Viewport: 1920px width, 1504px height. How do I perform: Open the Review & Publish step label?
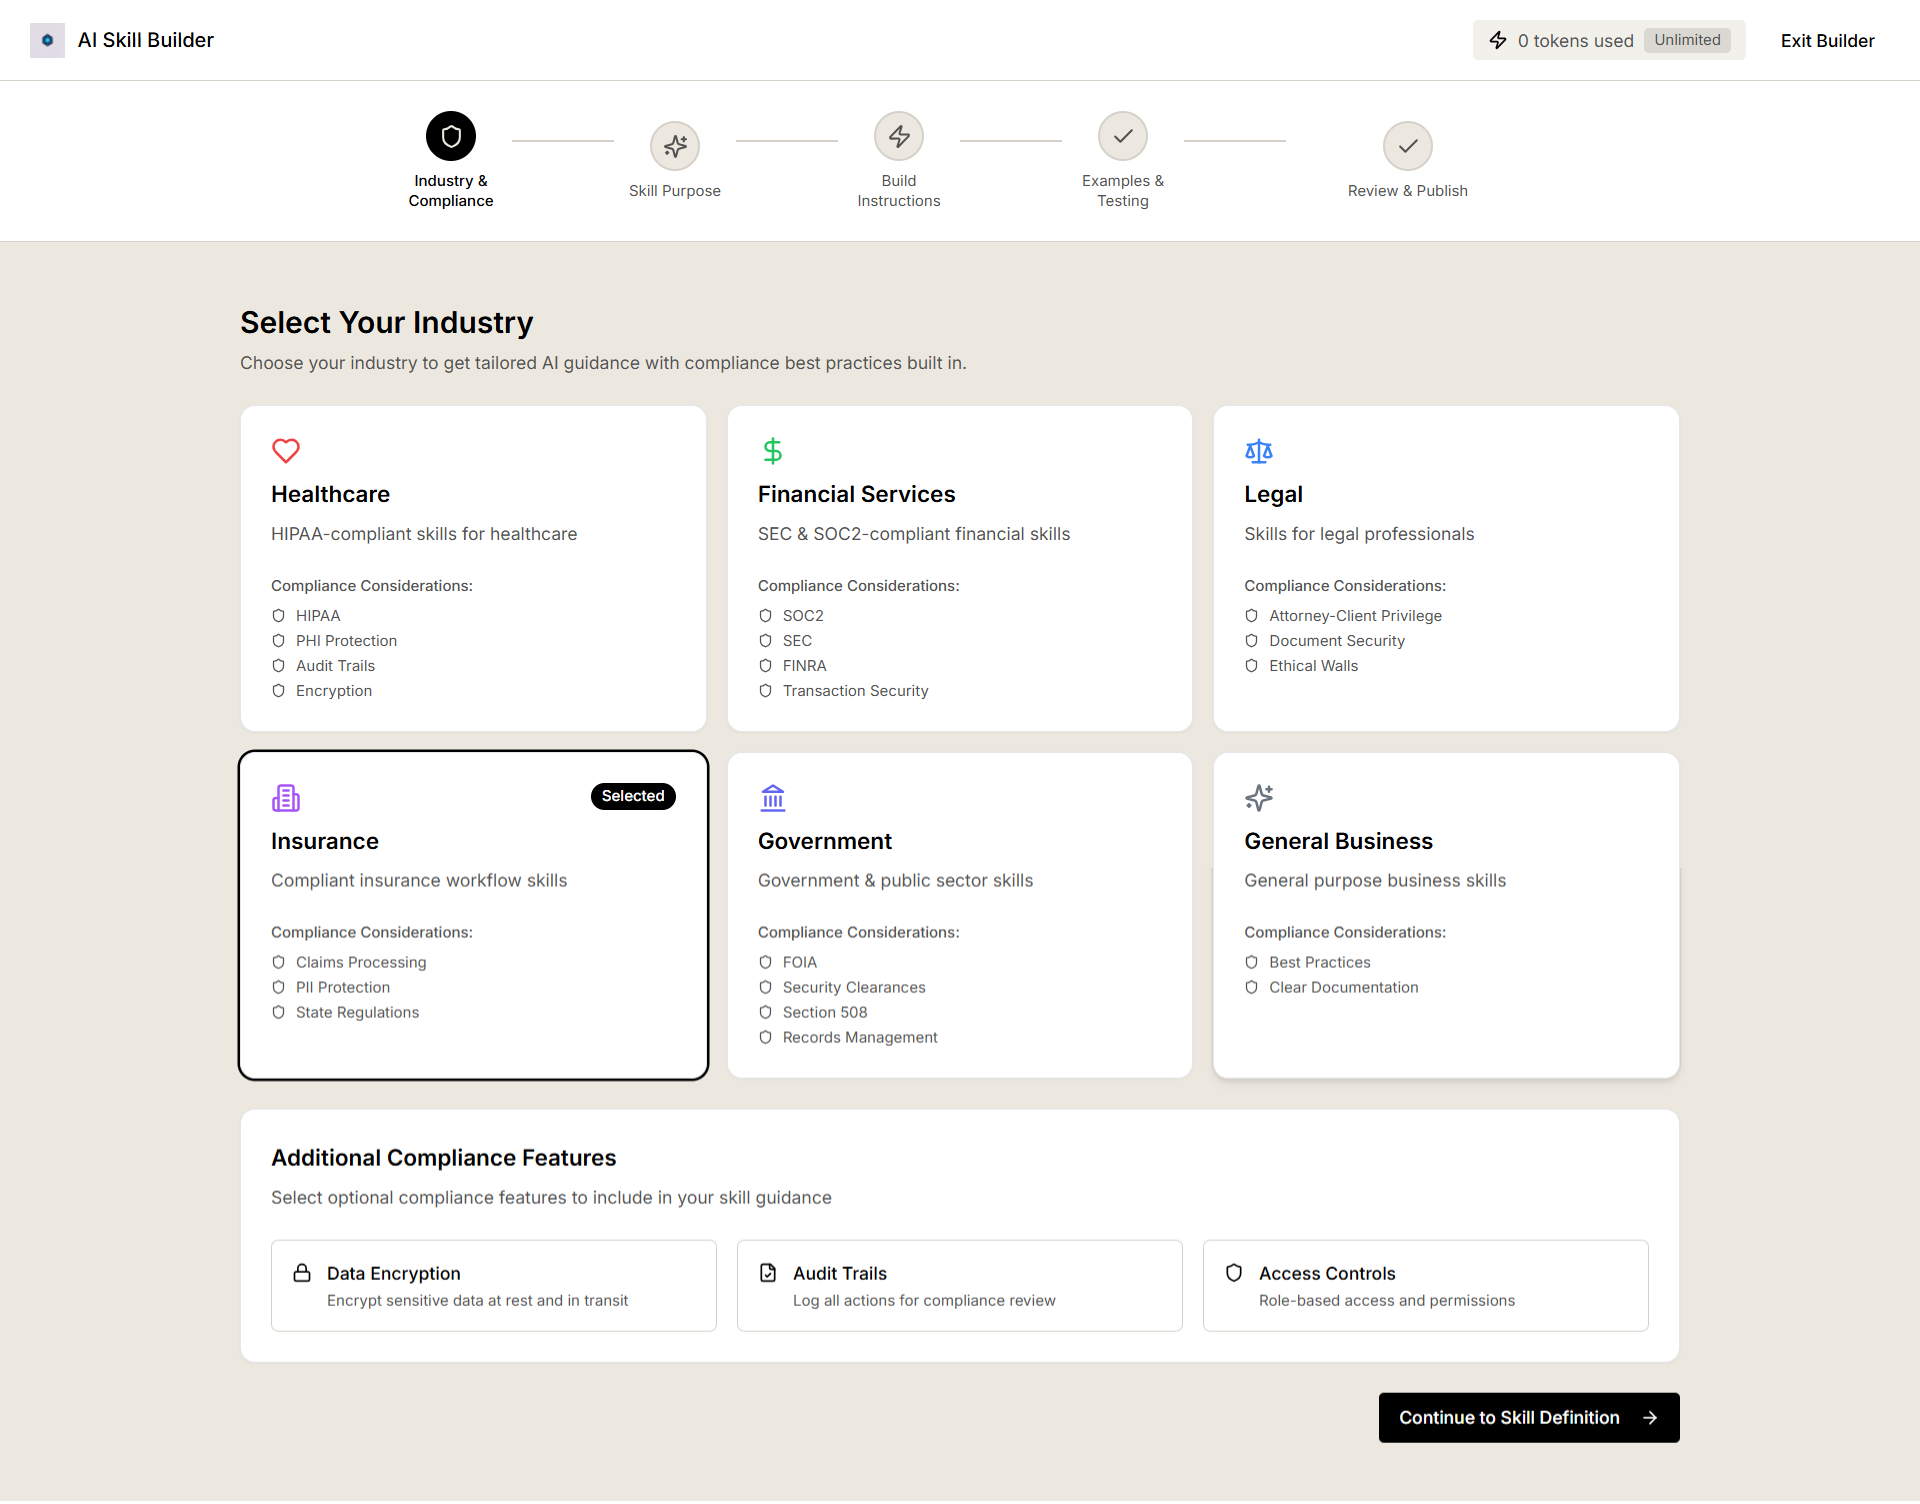click(1407, 191)
